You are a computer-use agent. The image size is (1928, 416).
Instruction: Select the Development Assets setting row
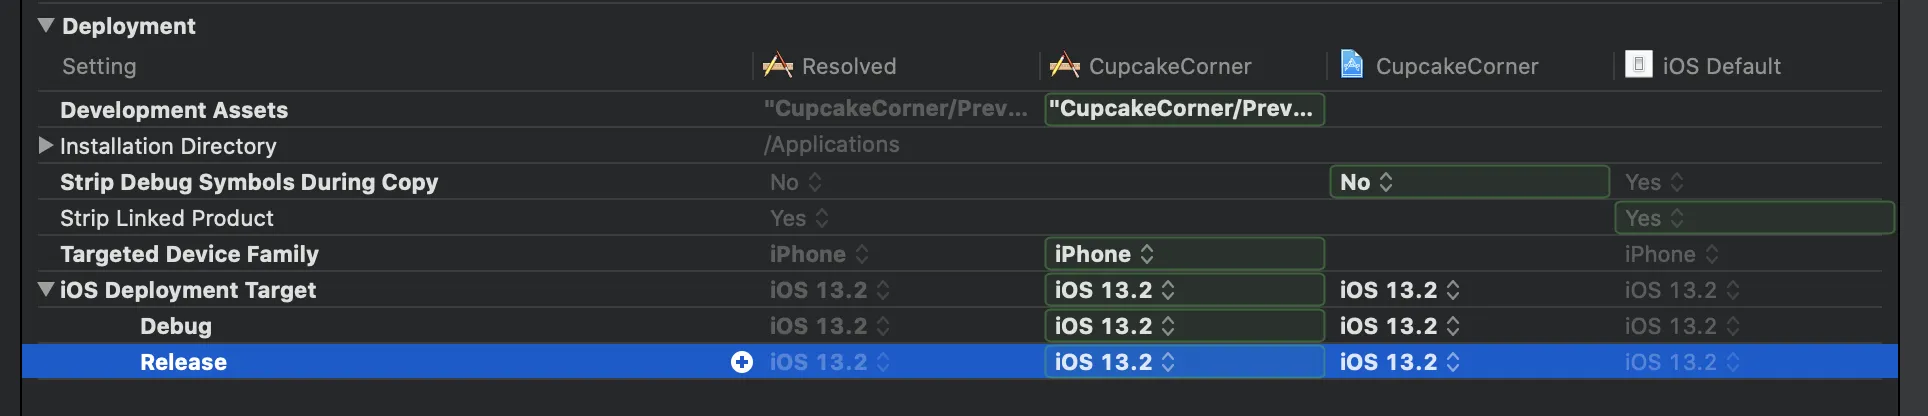(x=174, y=110)
